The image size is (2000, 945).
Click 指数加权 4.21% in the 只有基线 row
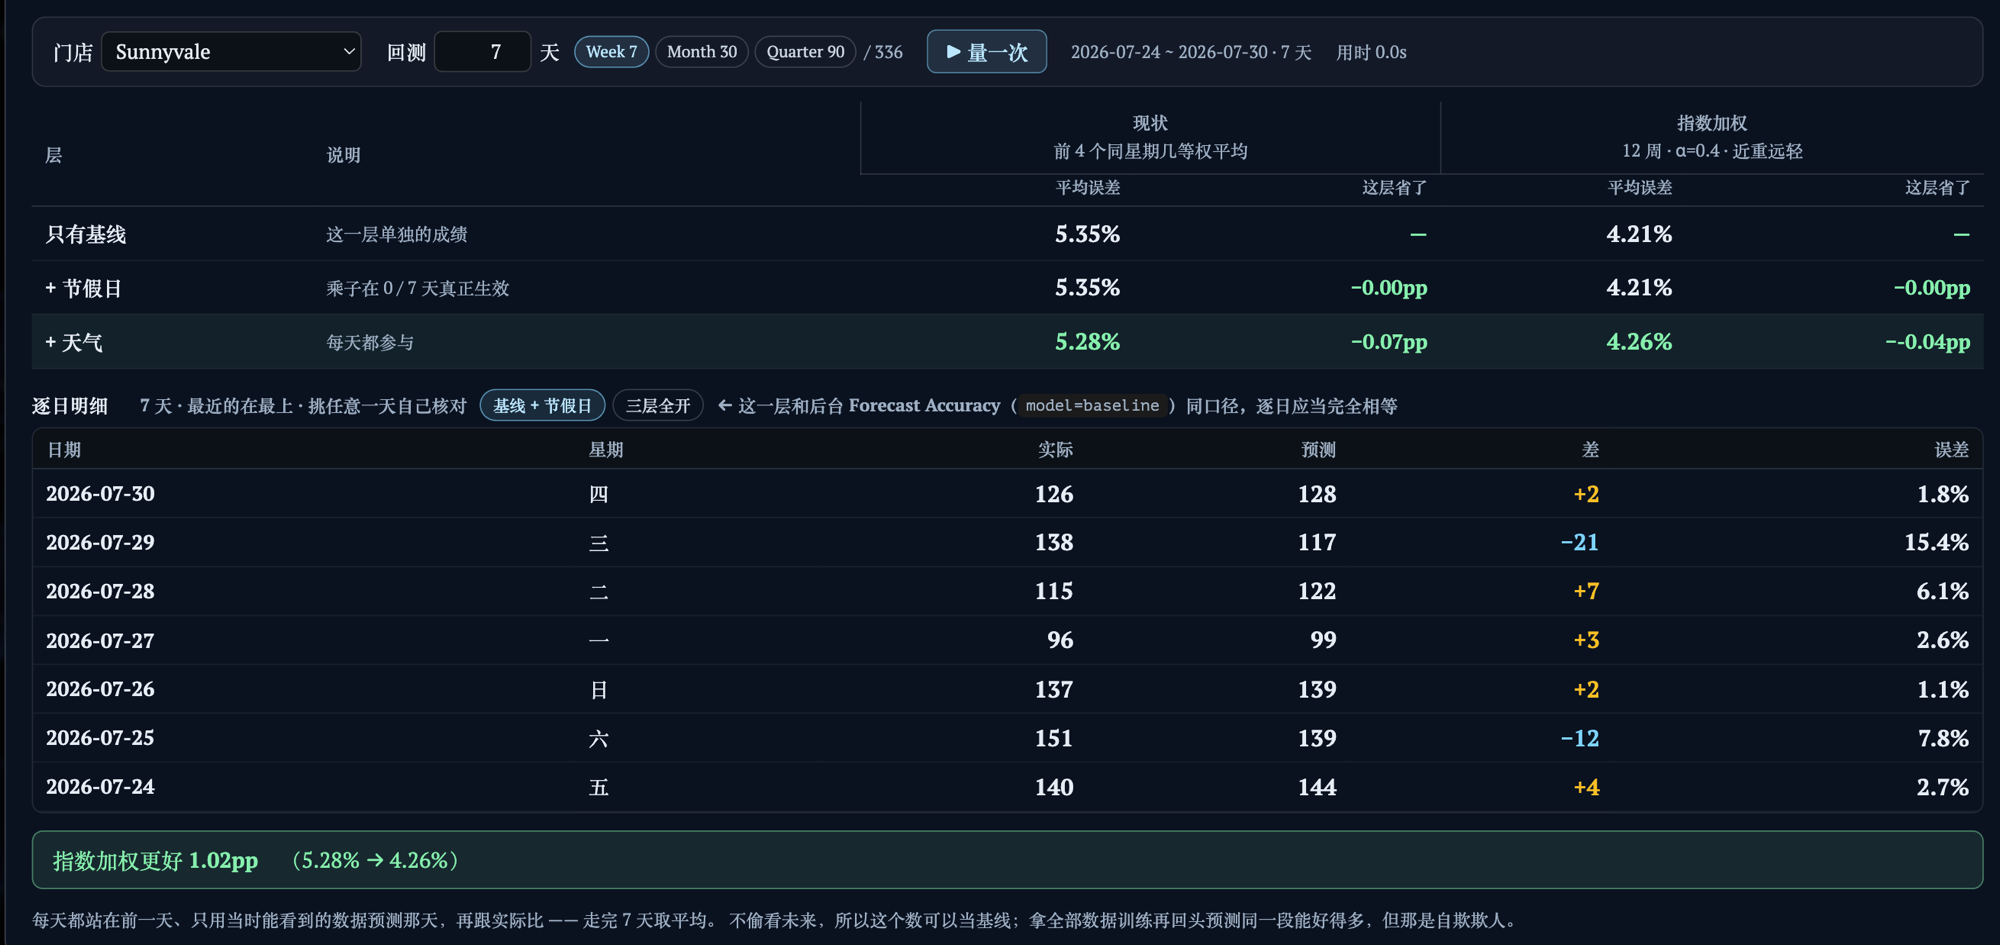coord(1639,234)
